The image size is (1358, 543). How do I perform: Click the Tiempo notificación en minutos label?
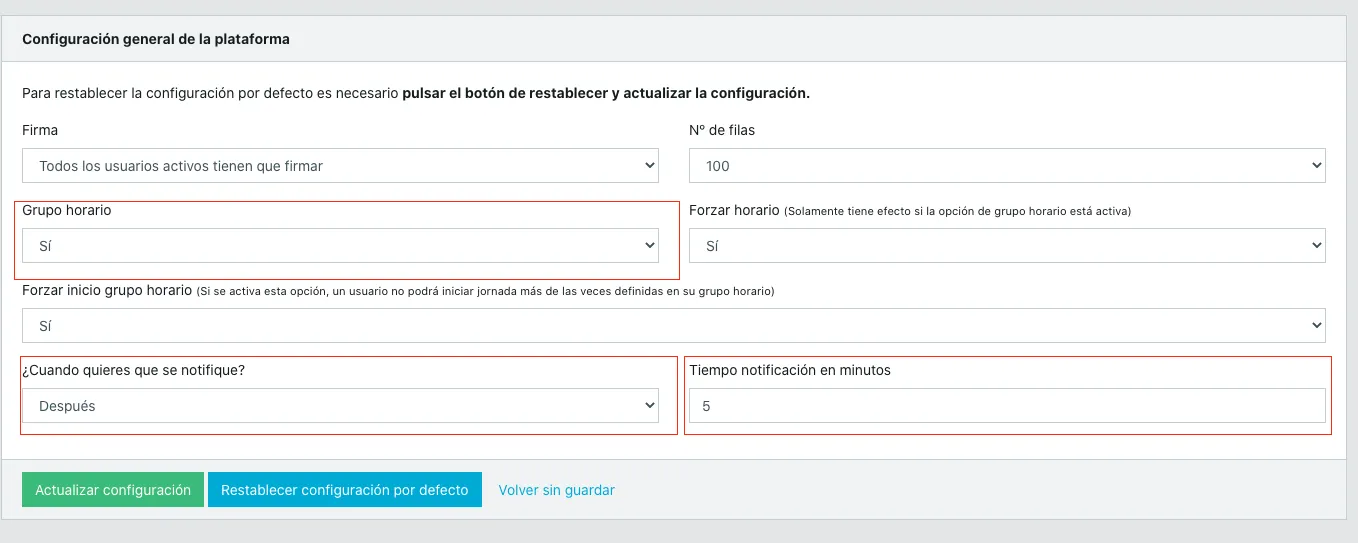pyautogui.click(x=789, y=370)
